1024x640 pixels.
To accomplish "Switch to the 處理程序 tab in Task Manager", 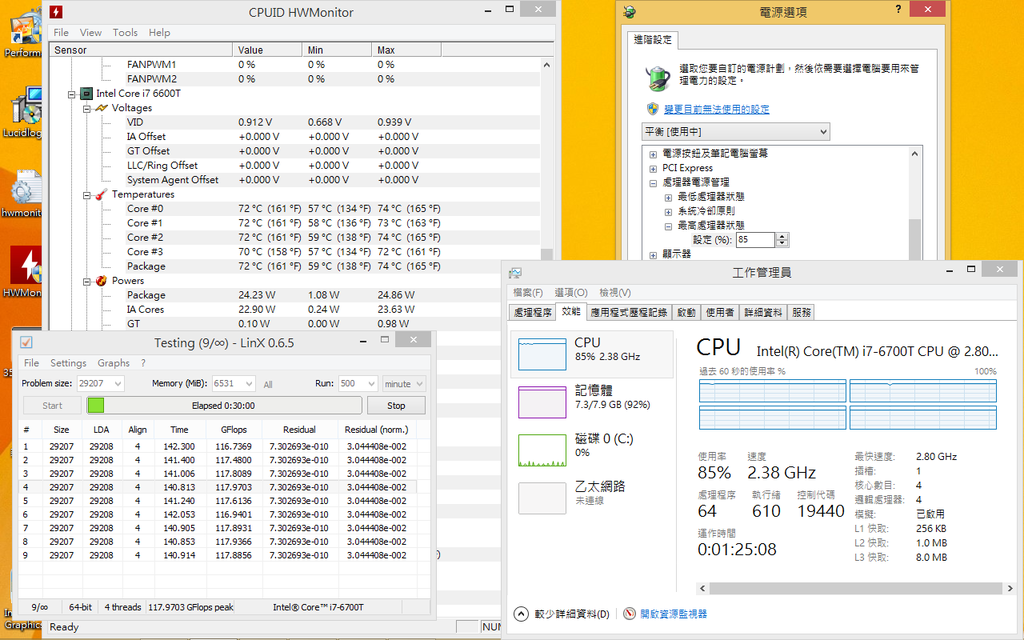I will point(532,312).
